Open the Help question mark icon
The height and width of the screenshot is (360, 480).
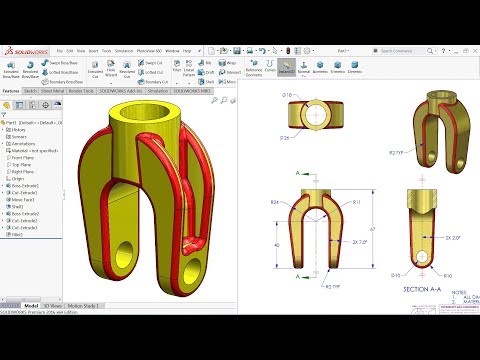[x=443, y=51]
